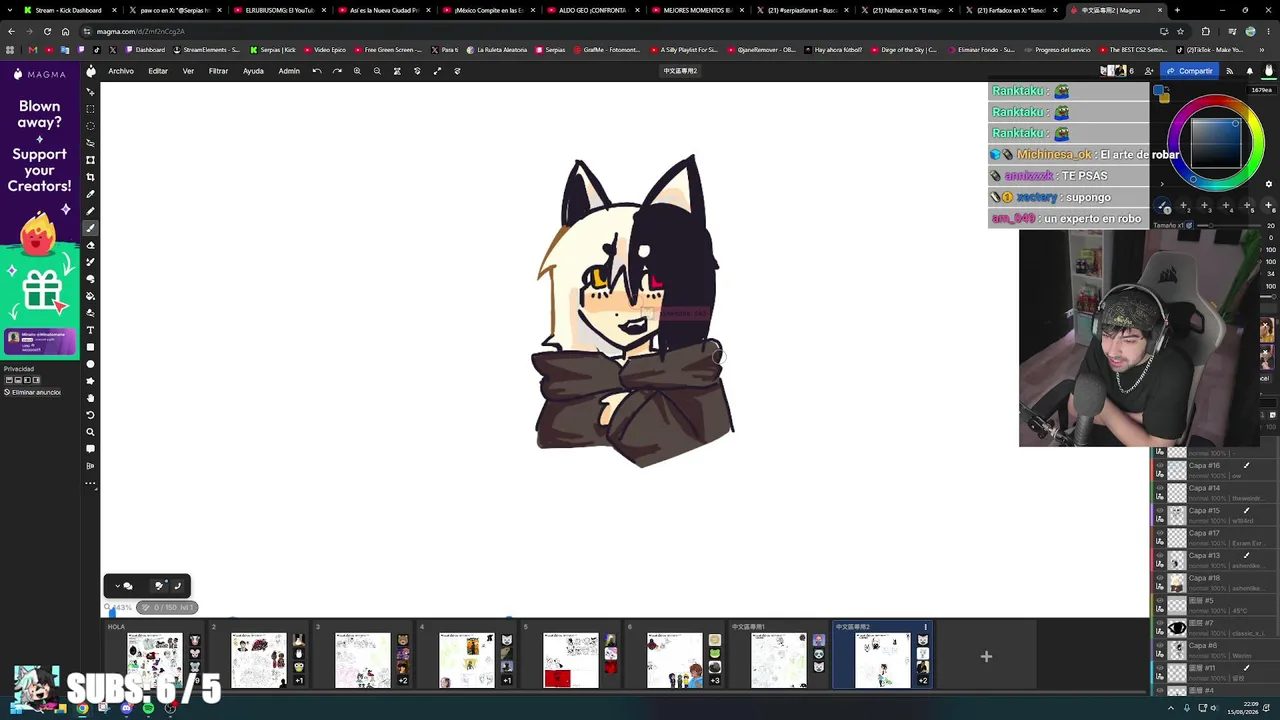This screenshot has height=720, width=1280.
Task: Click the browser address bar showing magma.com
Action: (x=600, y=31)
